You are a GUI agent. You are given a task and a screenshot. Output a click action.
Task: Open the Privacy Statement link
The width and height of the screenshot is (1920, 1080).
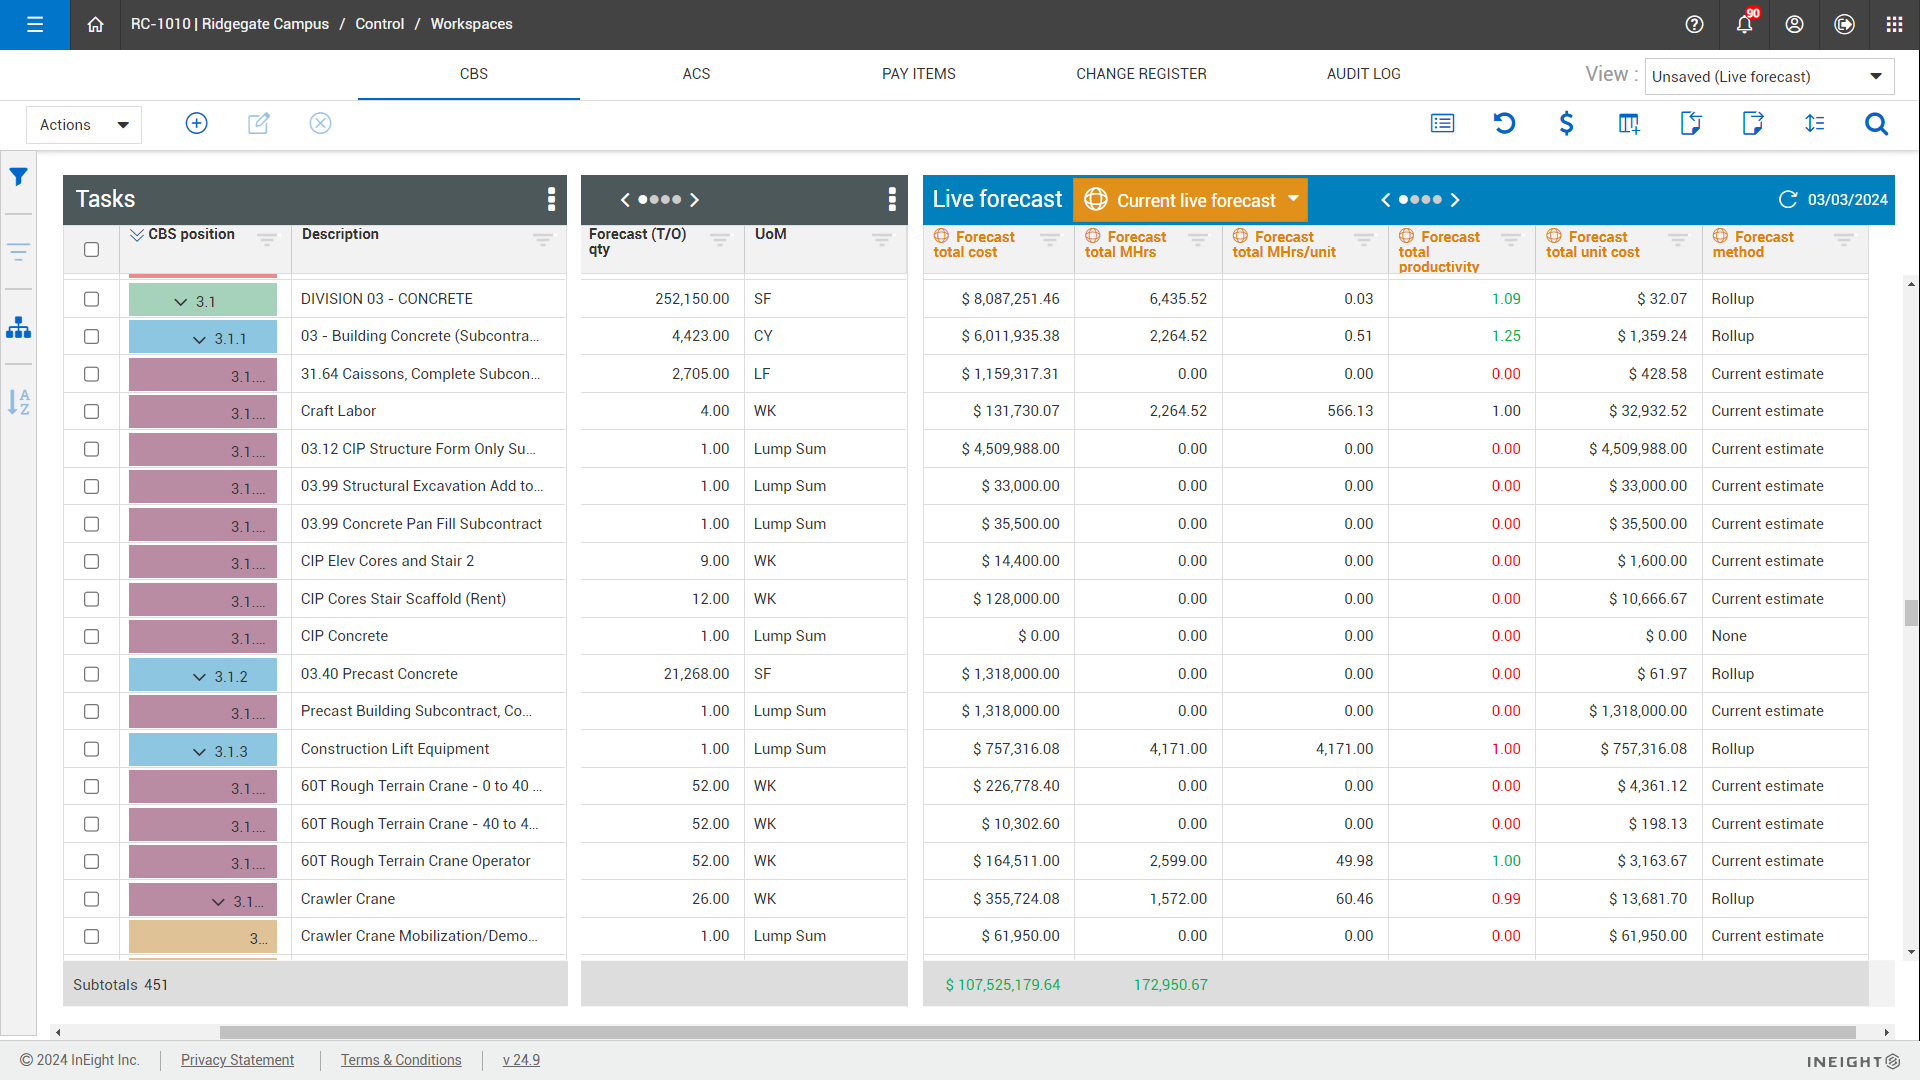(x=237, y=1059)
